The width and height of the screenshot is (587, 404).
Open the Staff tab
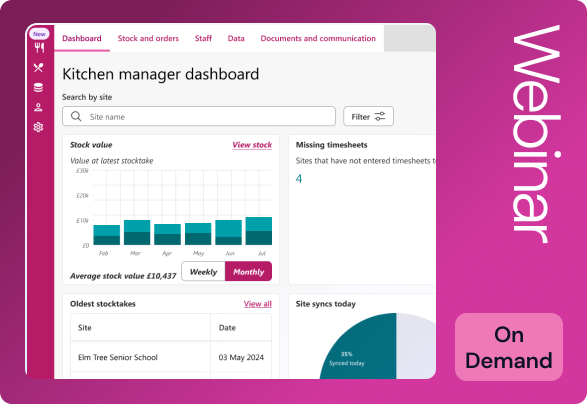tap(203, 38)
